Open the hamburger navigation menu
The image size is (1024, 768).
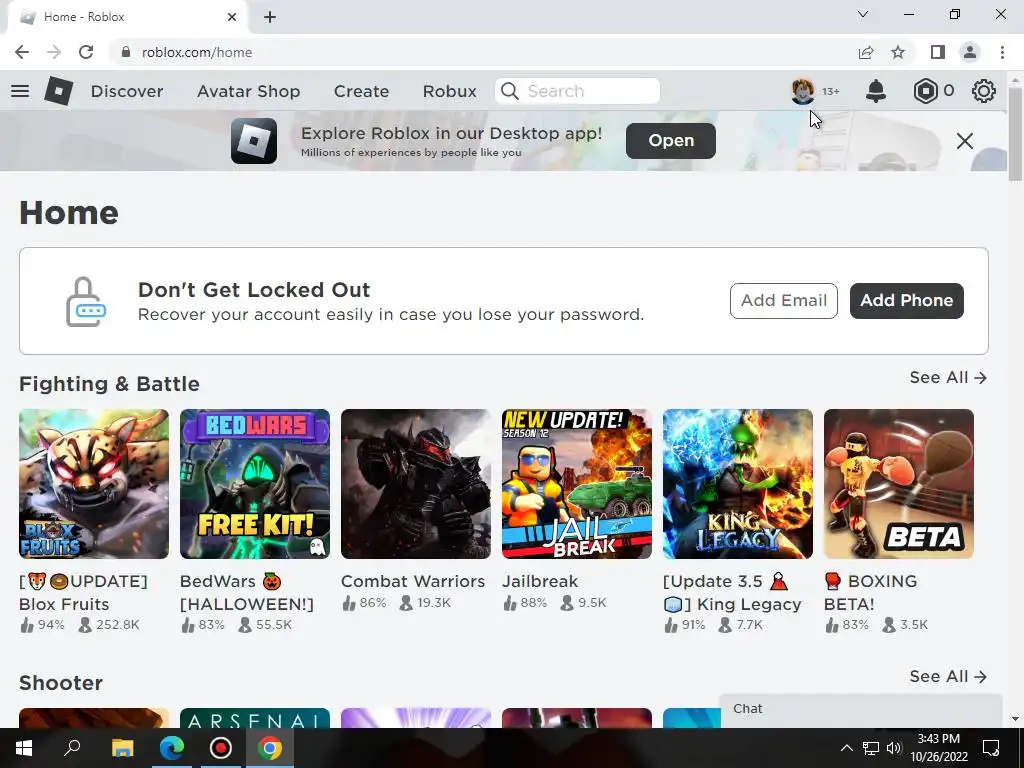click(20, 91)
